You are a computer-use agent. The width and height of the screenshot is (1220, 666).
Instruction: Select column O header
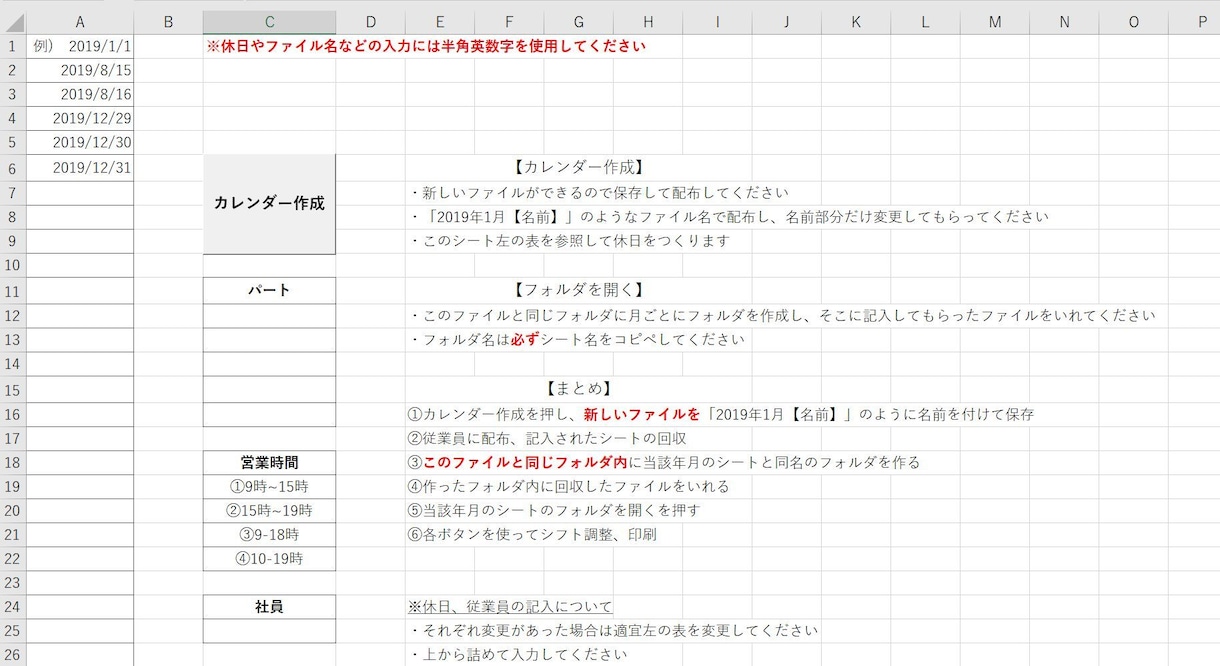[x=1133, y=22]
